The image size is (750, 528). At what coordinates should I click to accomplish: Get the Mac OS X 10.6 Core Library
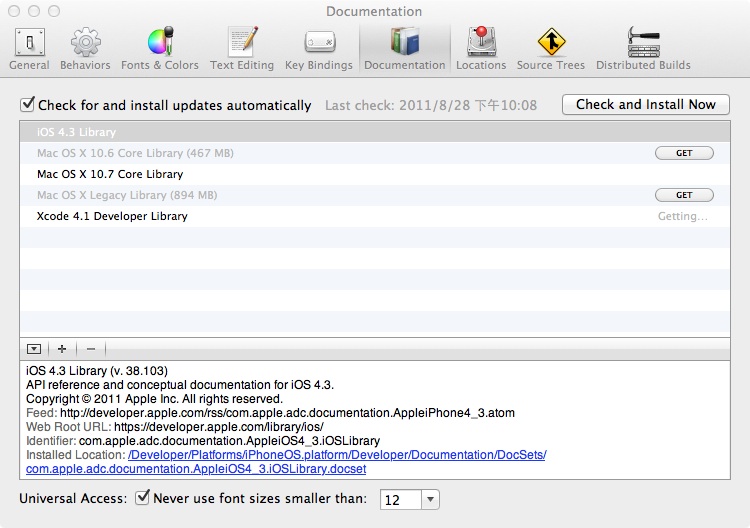point(684,153)
